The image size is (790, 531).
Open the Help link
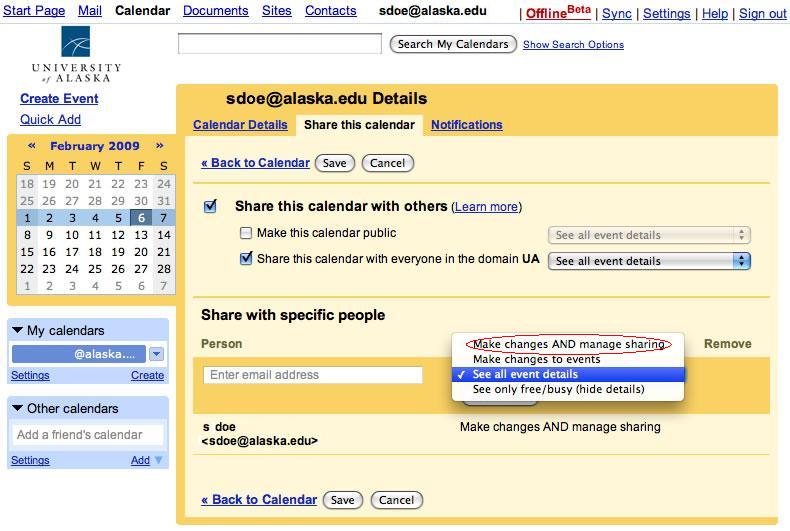tap(715, 14)
